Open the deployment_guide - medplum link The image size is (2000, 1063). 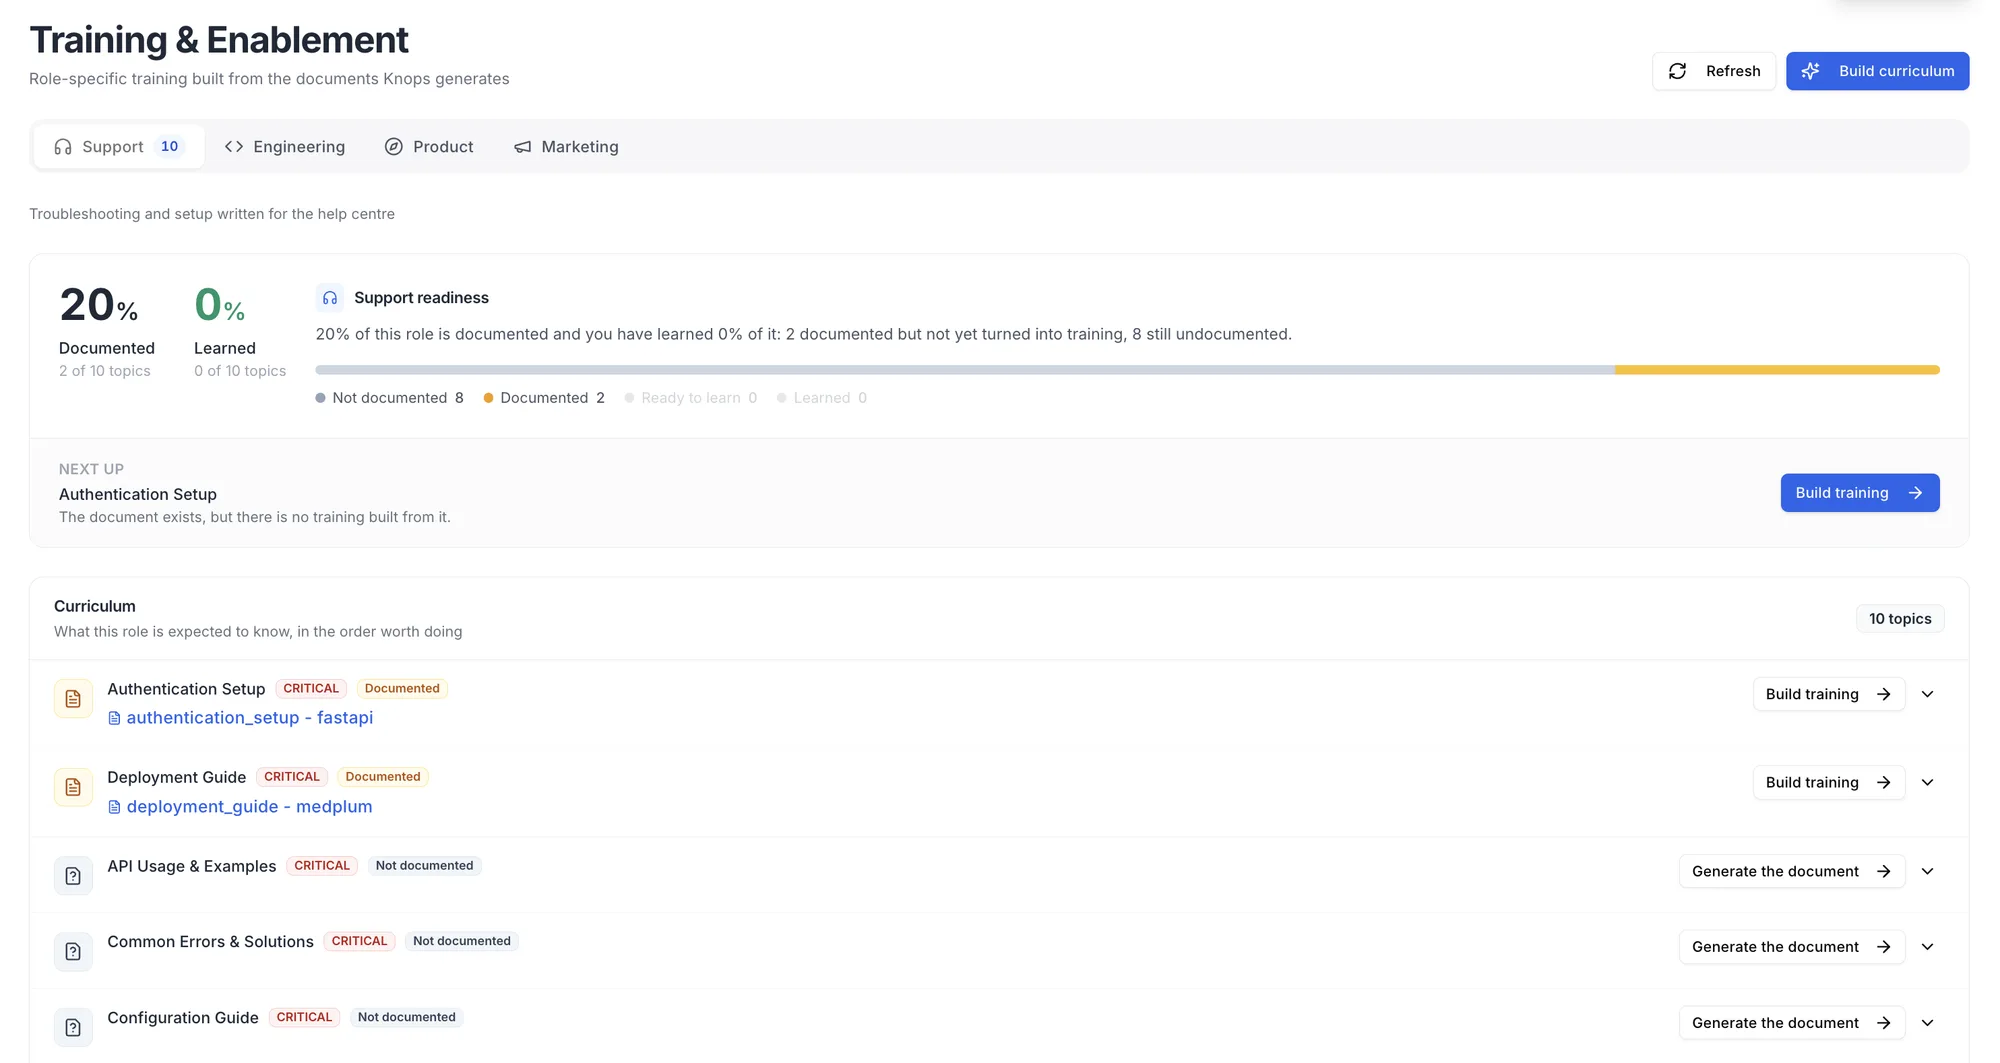point(240,807)
